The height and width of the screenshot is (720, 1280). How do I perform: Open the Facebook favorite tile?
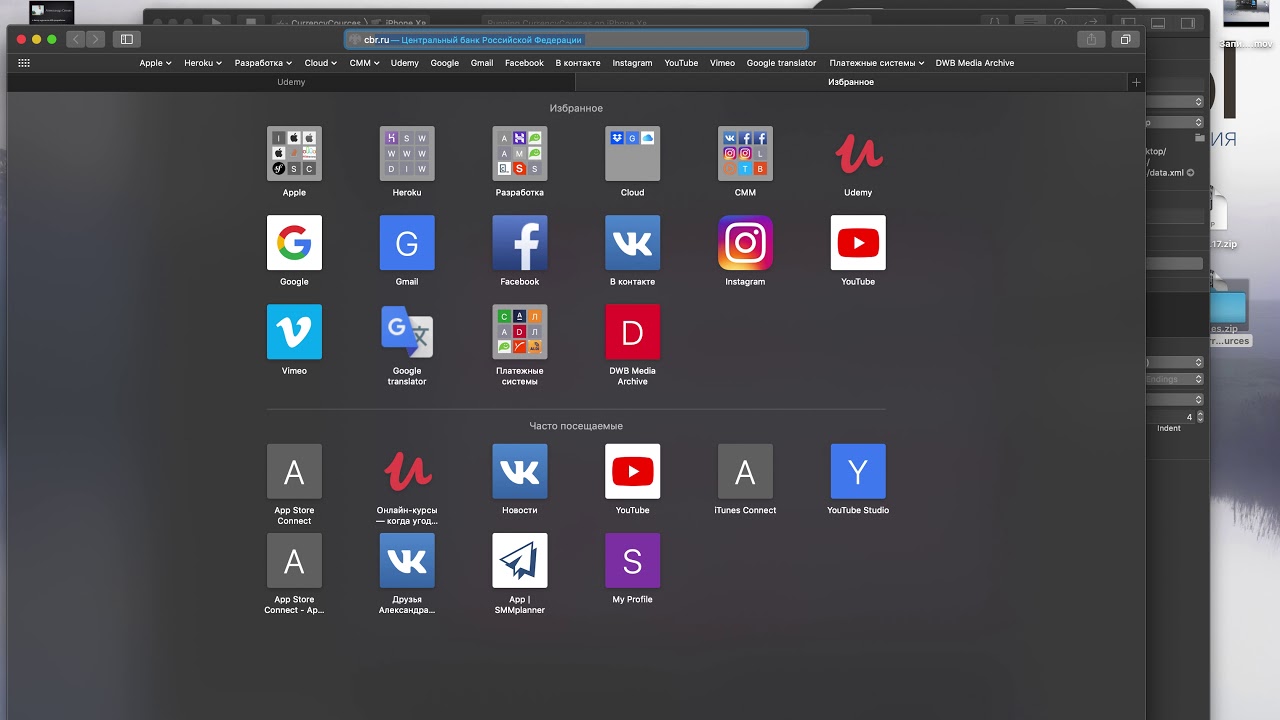click(x=520, y=242)
